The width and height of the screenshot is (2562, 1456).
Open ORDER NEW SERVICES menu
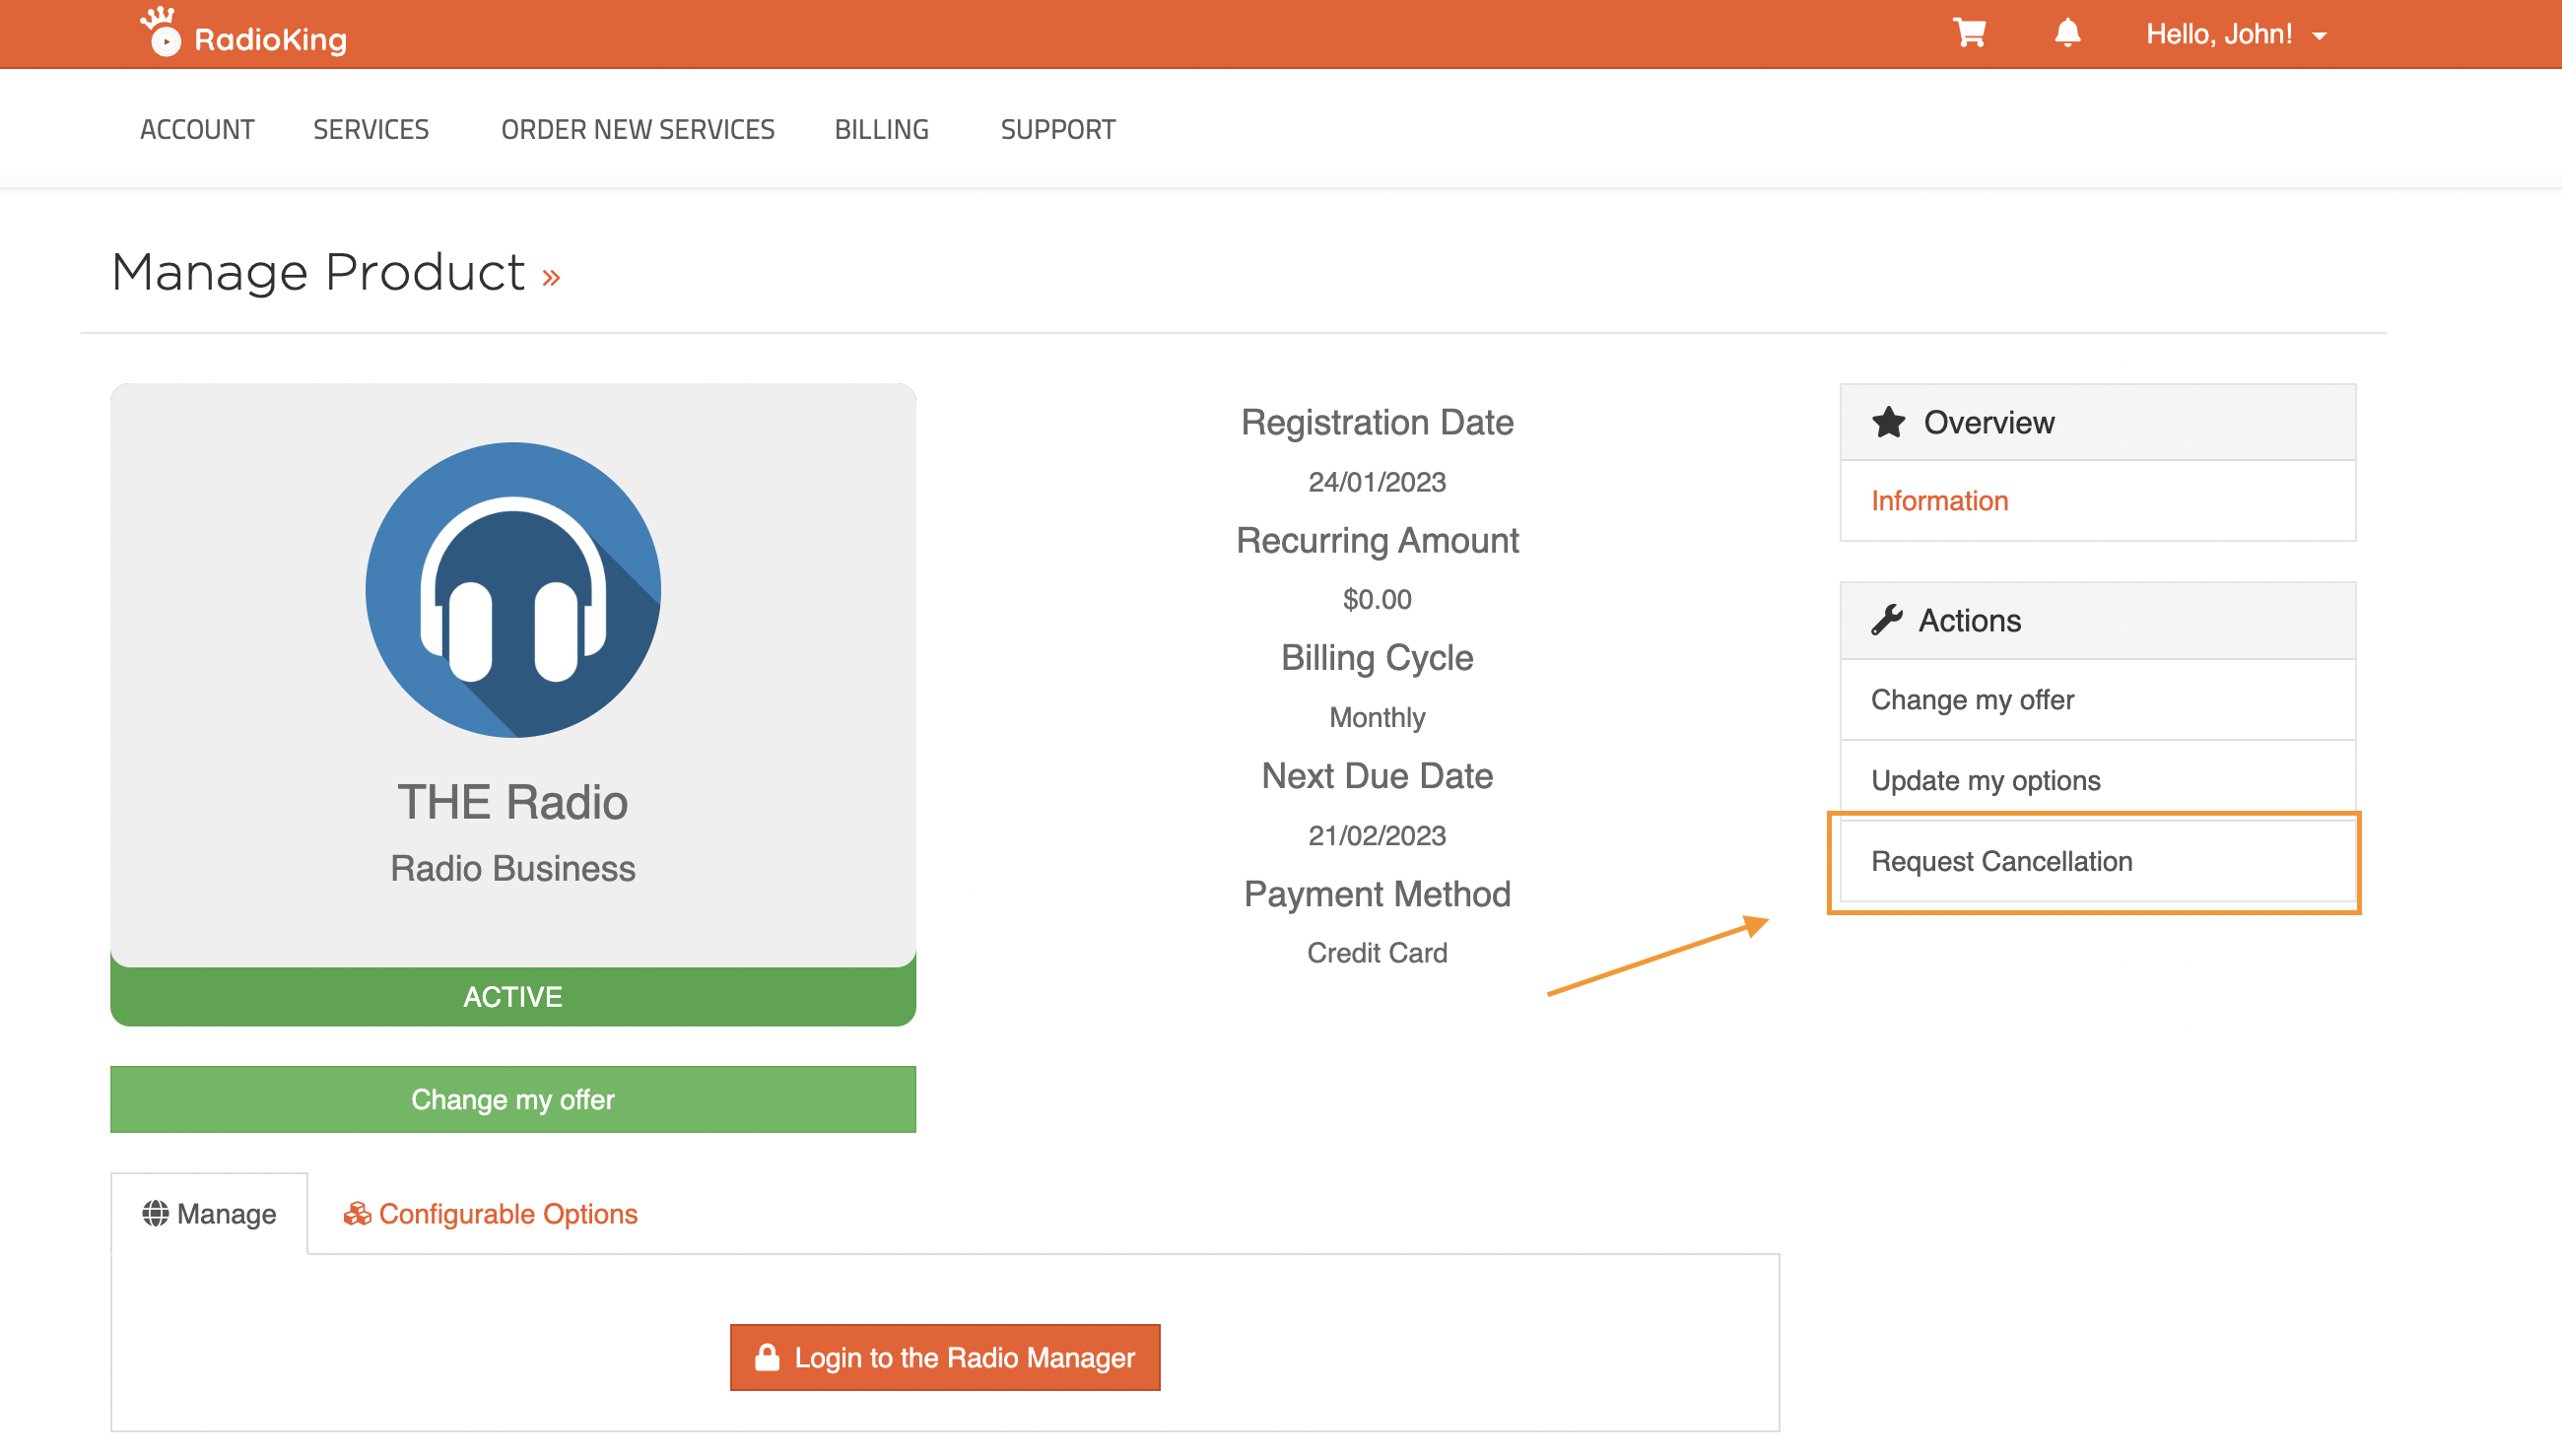638,129
